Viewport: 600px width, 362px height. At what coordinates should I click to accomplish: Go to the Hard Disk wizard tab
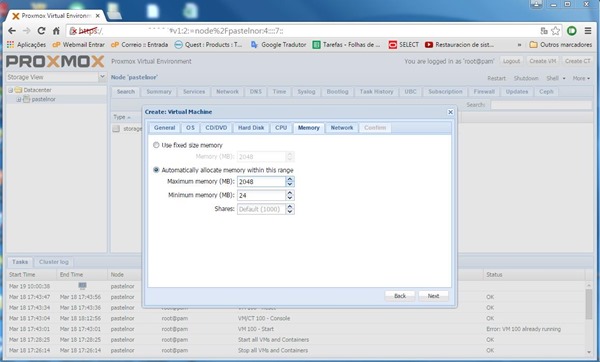(x=251, y=128)
